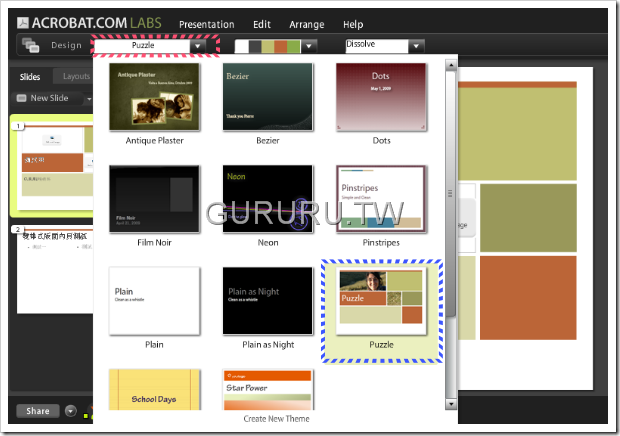Select slide 1 thumbnail in panel

55,166
